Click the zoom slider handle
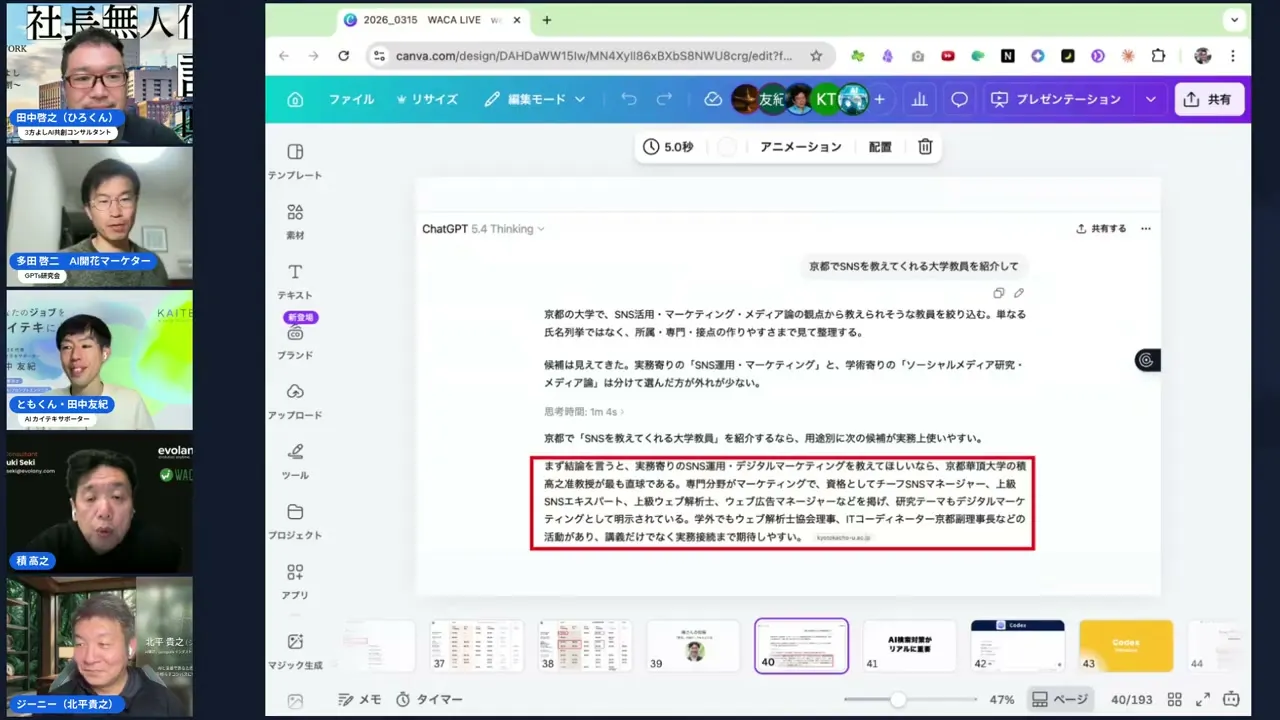Viewport: 1280px width, 720px height. click(x=898, y=699)
